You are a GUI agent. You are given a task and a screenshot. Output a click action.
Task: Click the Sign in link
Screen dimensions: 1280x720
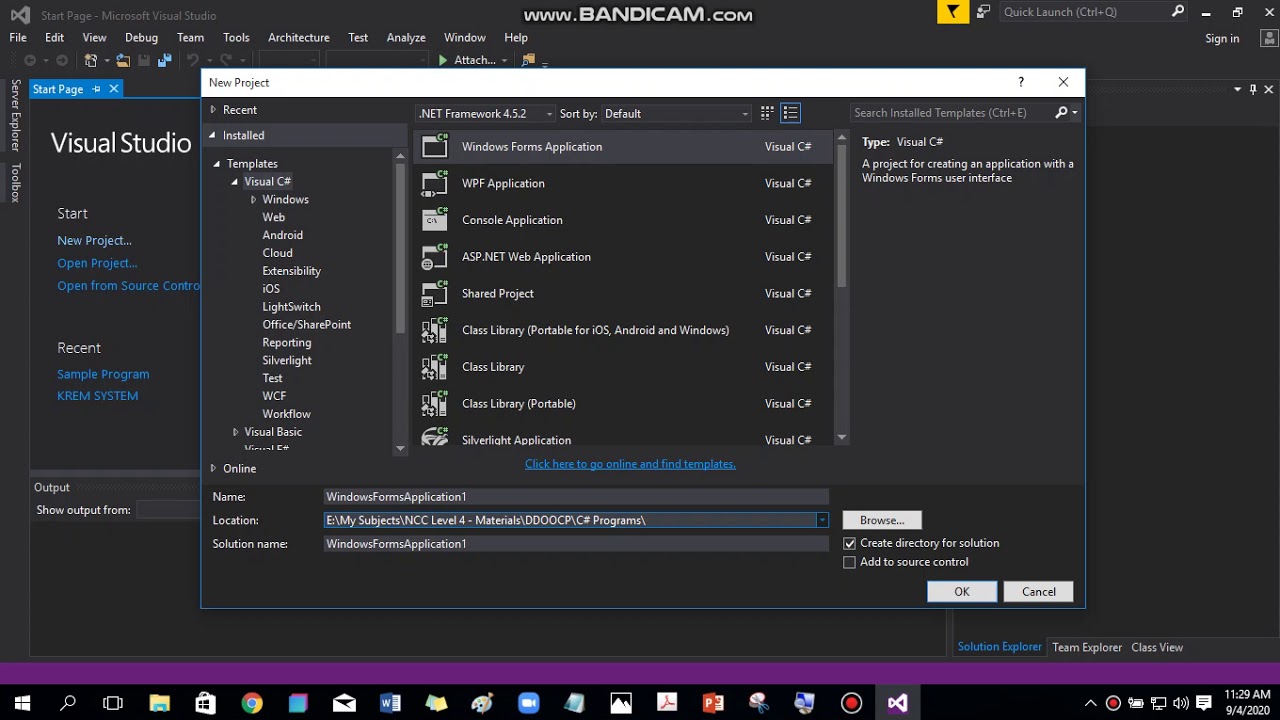tap(1222, 38)
